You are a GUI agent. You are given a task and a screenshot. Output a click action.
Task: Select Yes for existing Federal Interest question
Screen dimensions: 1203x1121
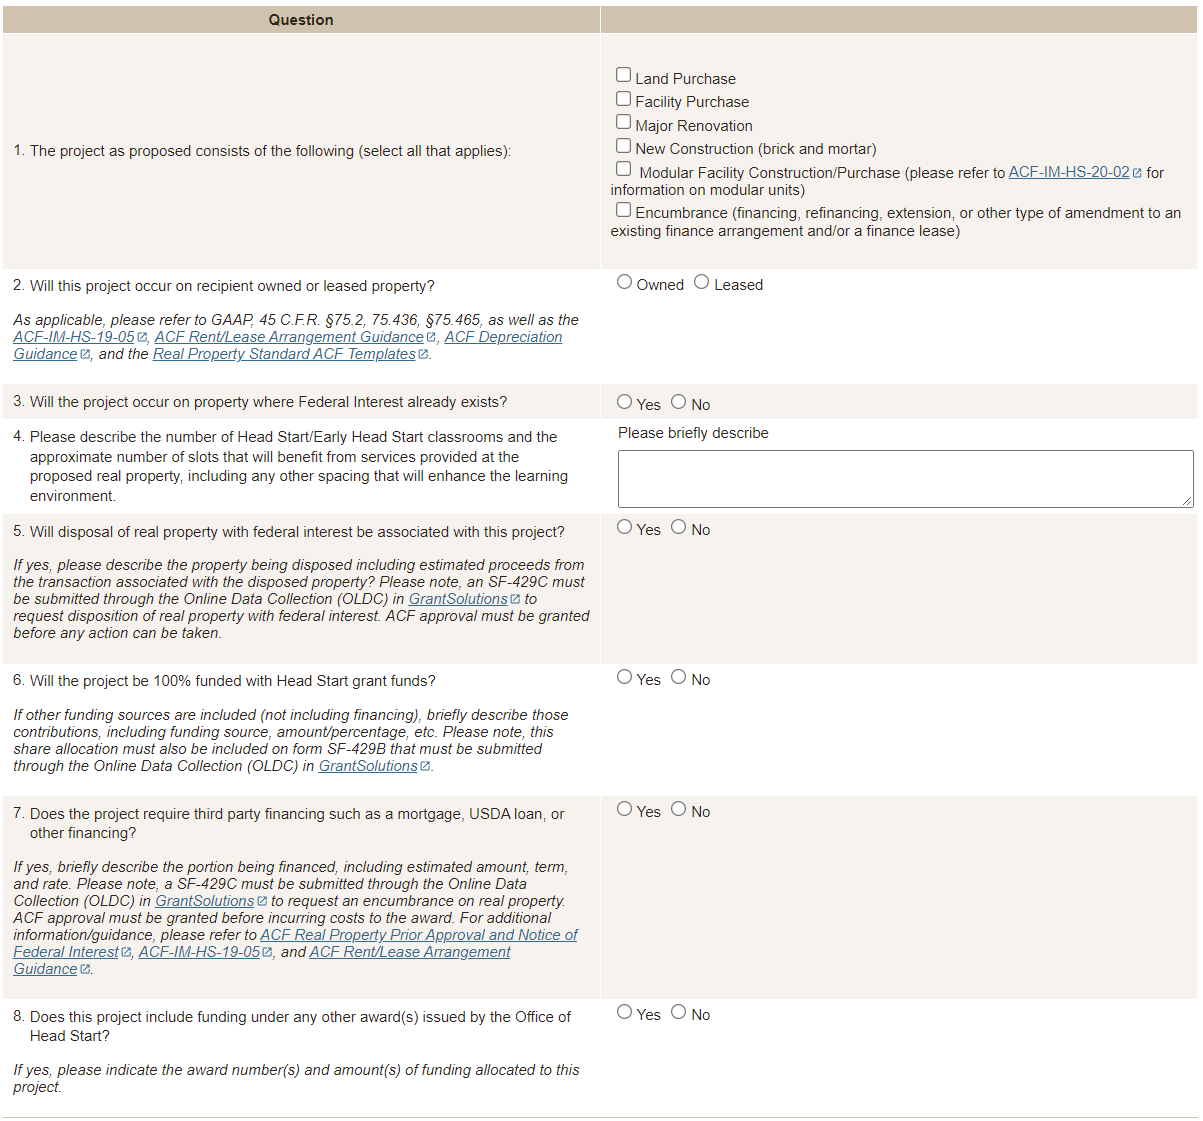click(x=624, y=402)
